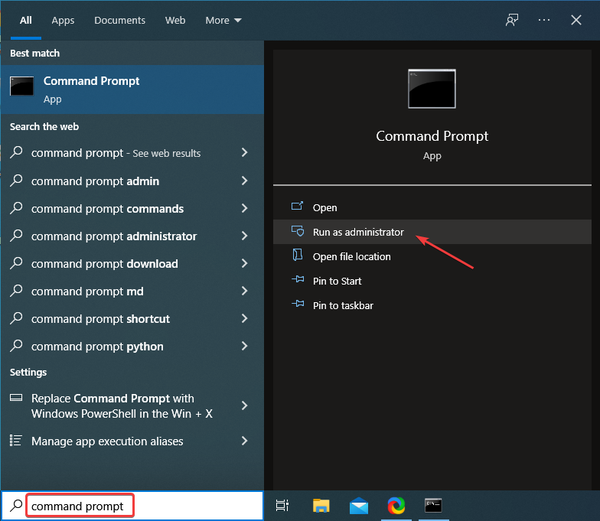The width and height of the screenshot is (600, 521).
Task: Expand arrow for command prompt admin suggestion
Action: click(244, 181)
